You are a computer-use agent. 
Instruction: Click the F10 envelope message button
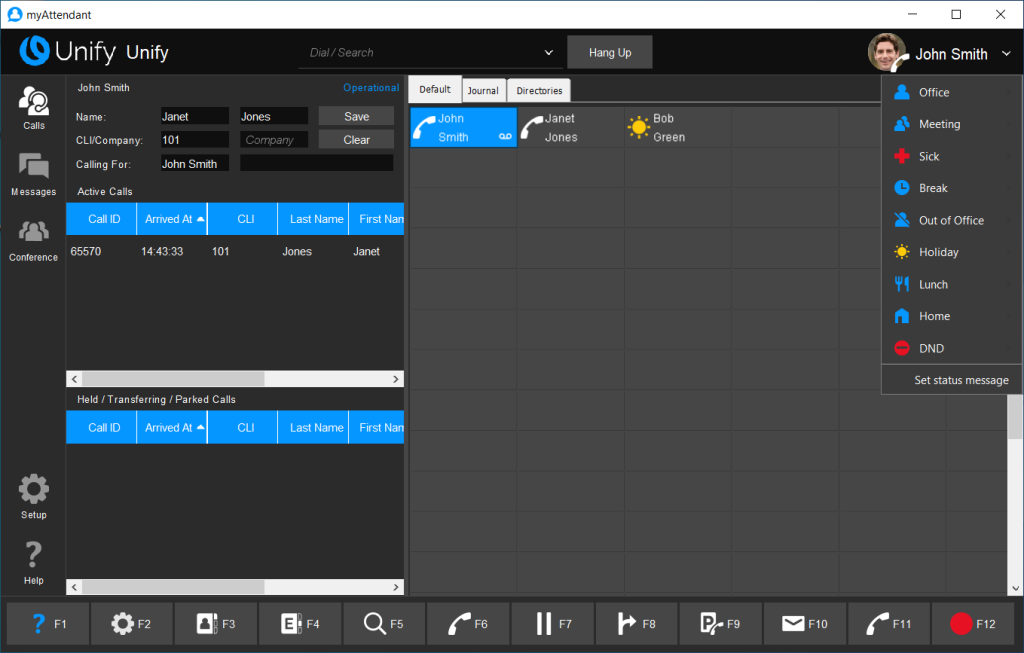(805, 623)
